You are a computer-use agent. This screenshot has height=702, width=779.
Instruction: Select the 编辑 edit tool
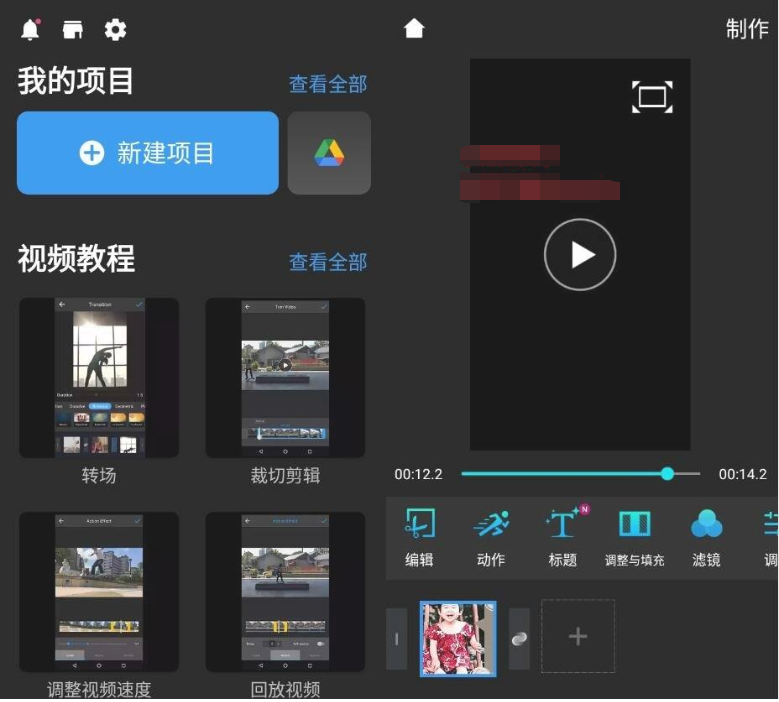pos(419,537)
